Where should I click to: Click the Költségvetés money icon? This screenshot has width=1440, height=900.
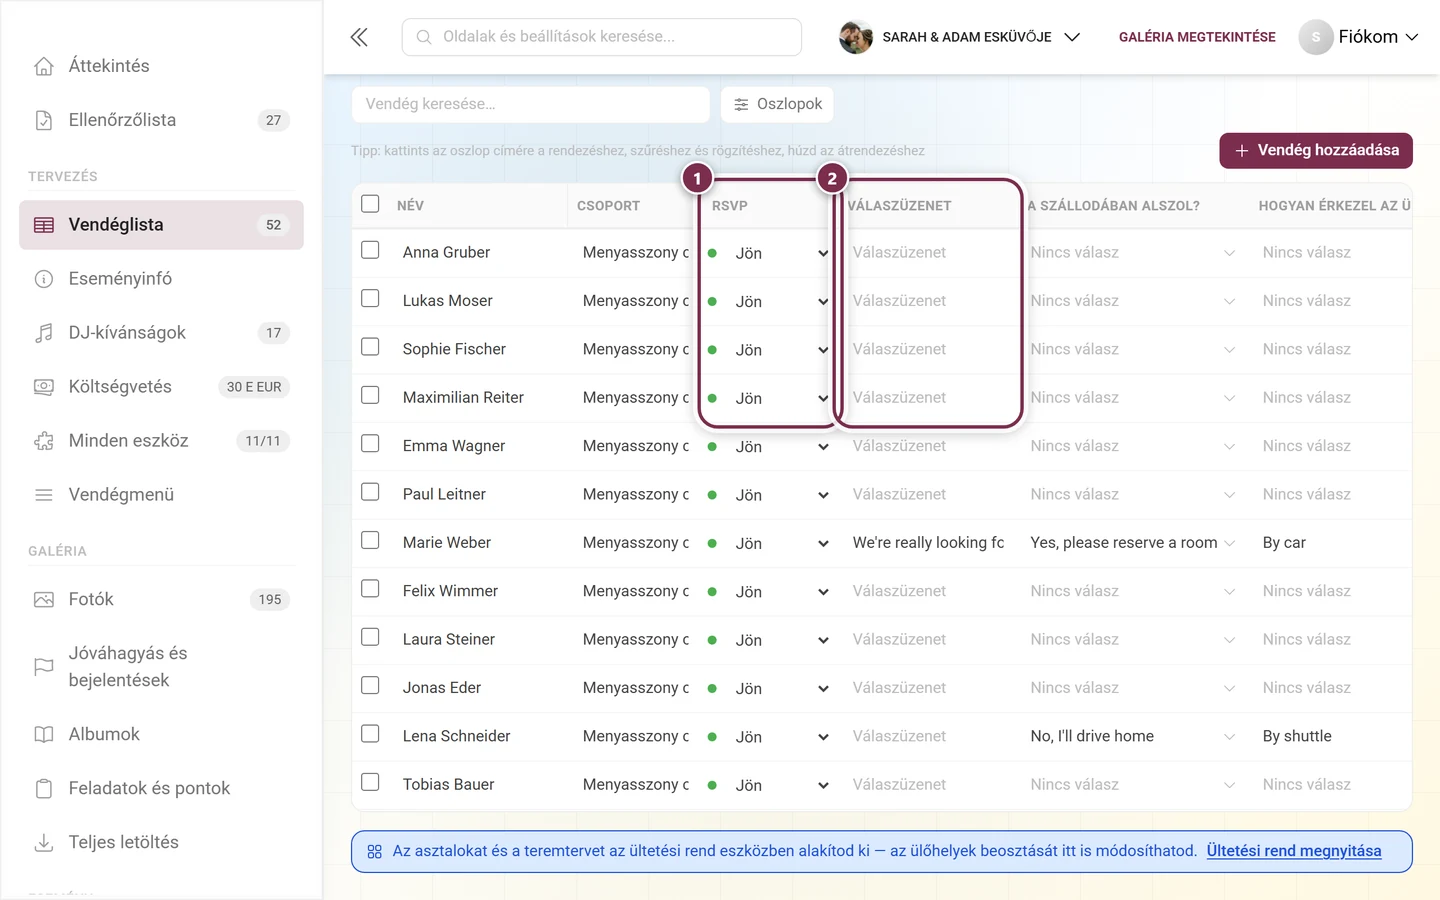tap(44, 387)
